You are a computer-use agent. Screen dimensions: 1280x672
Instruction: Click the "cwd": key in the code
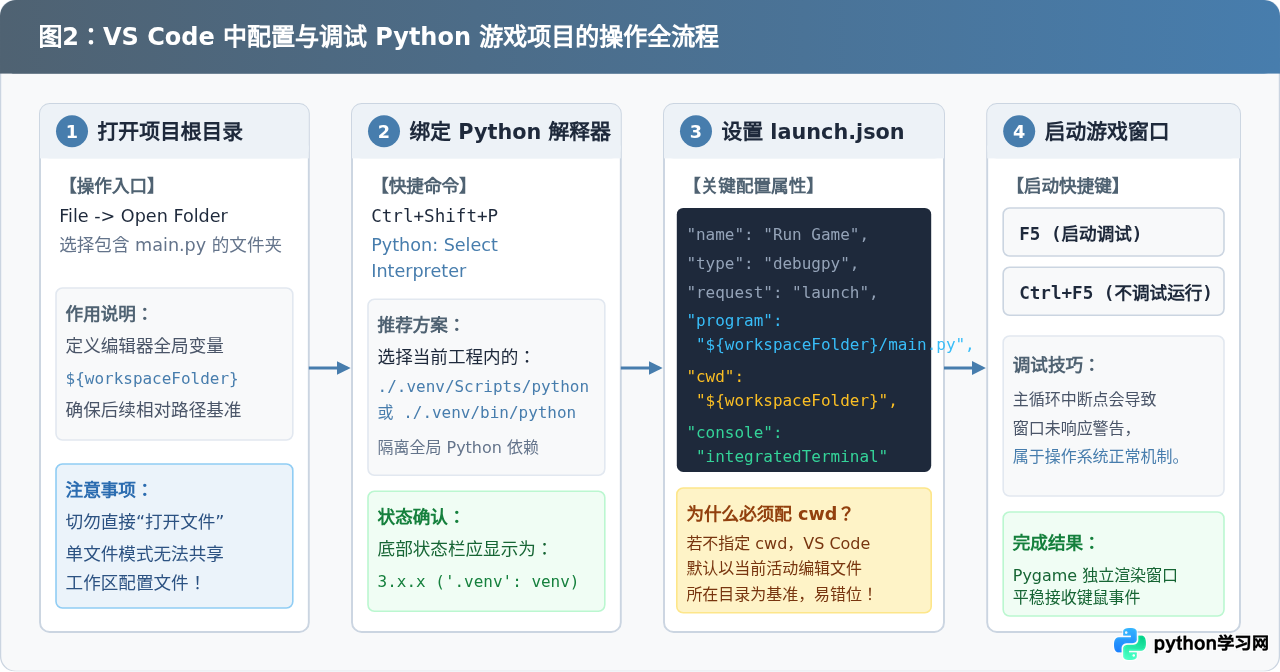716,377
